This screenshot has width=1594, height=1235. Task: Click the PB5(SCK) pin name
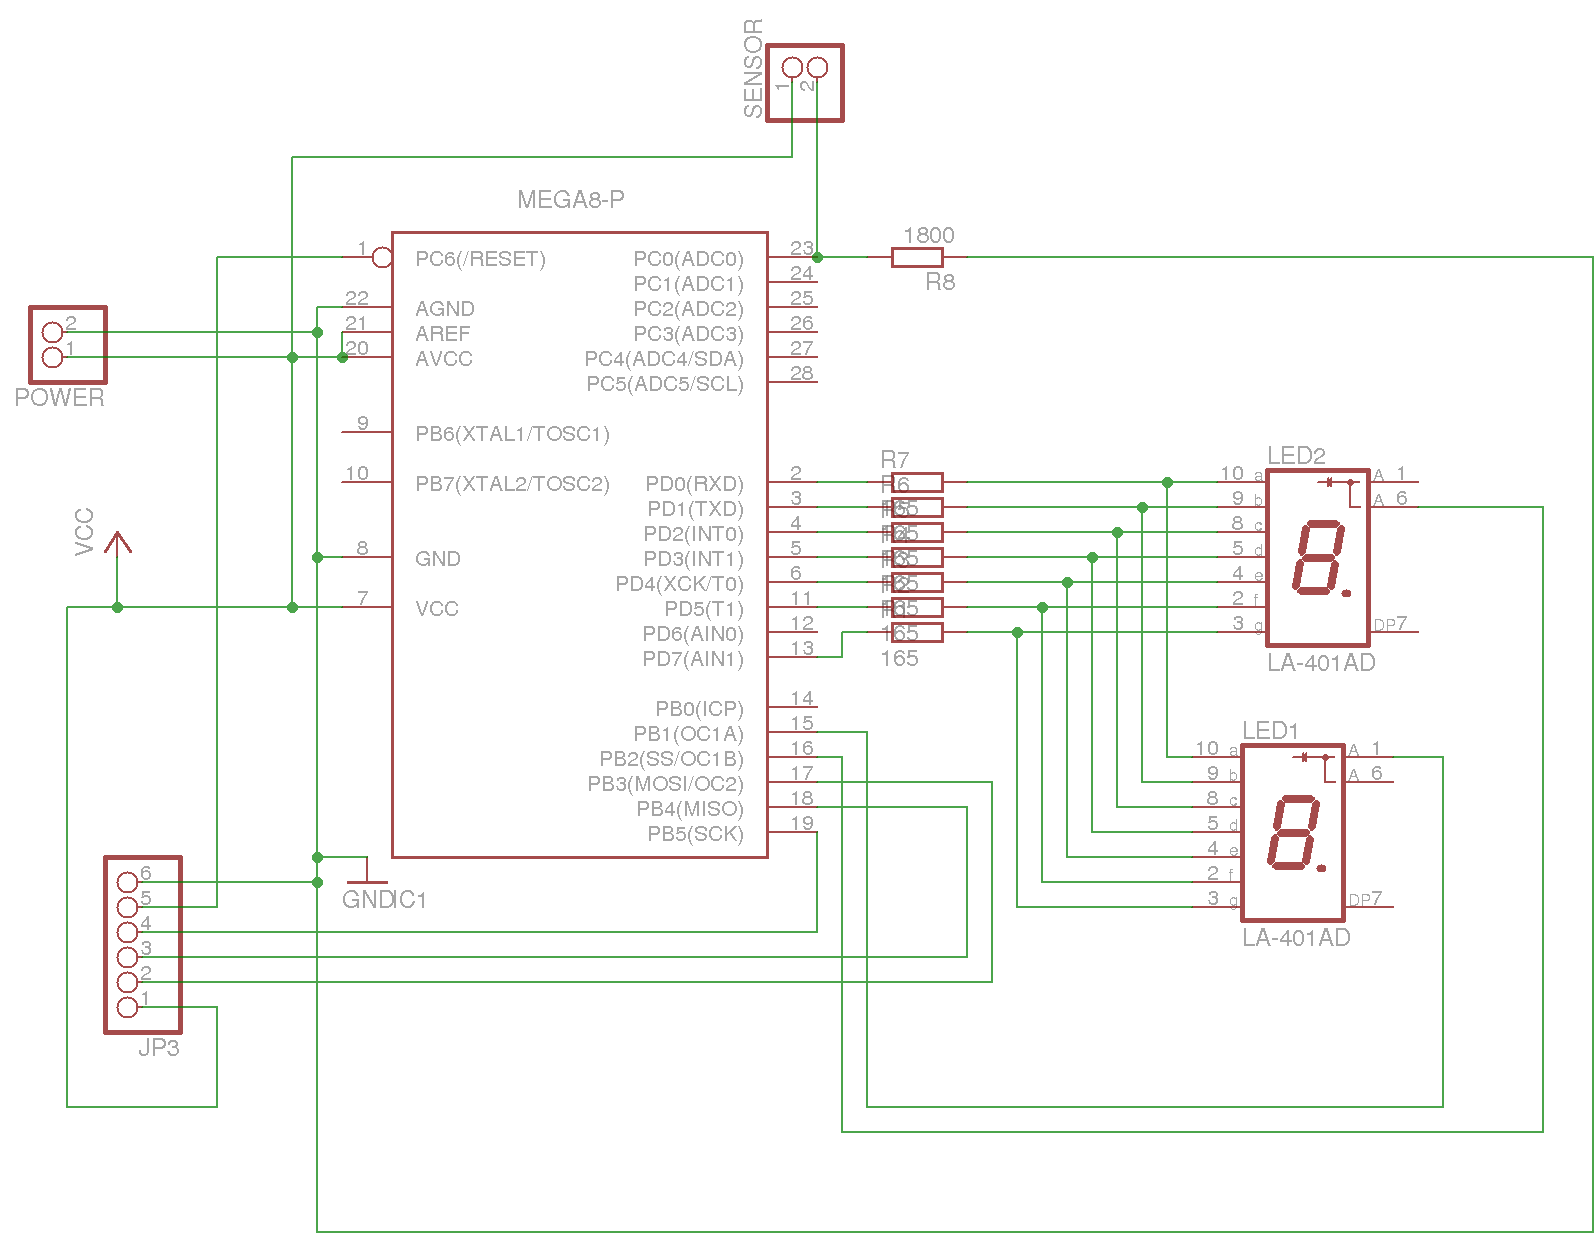coord(696,834)
